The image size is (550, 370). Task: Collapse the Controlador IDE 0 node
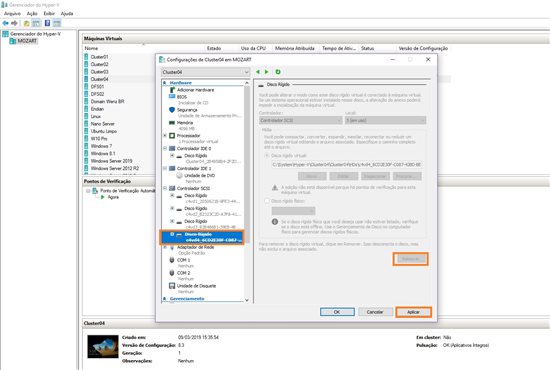(165, 148)
